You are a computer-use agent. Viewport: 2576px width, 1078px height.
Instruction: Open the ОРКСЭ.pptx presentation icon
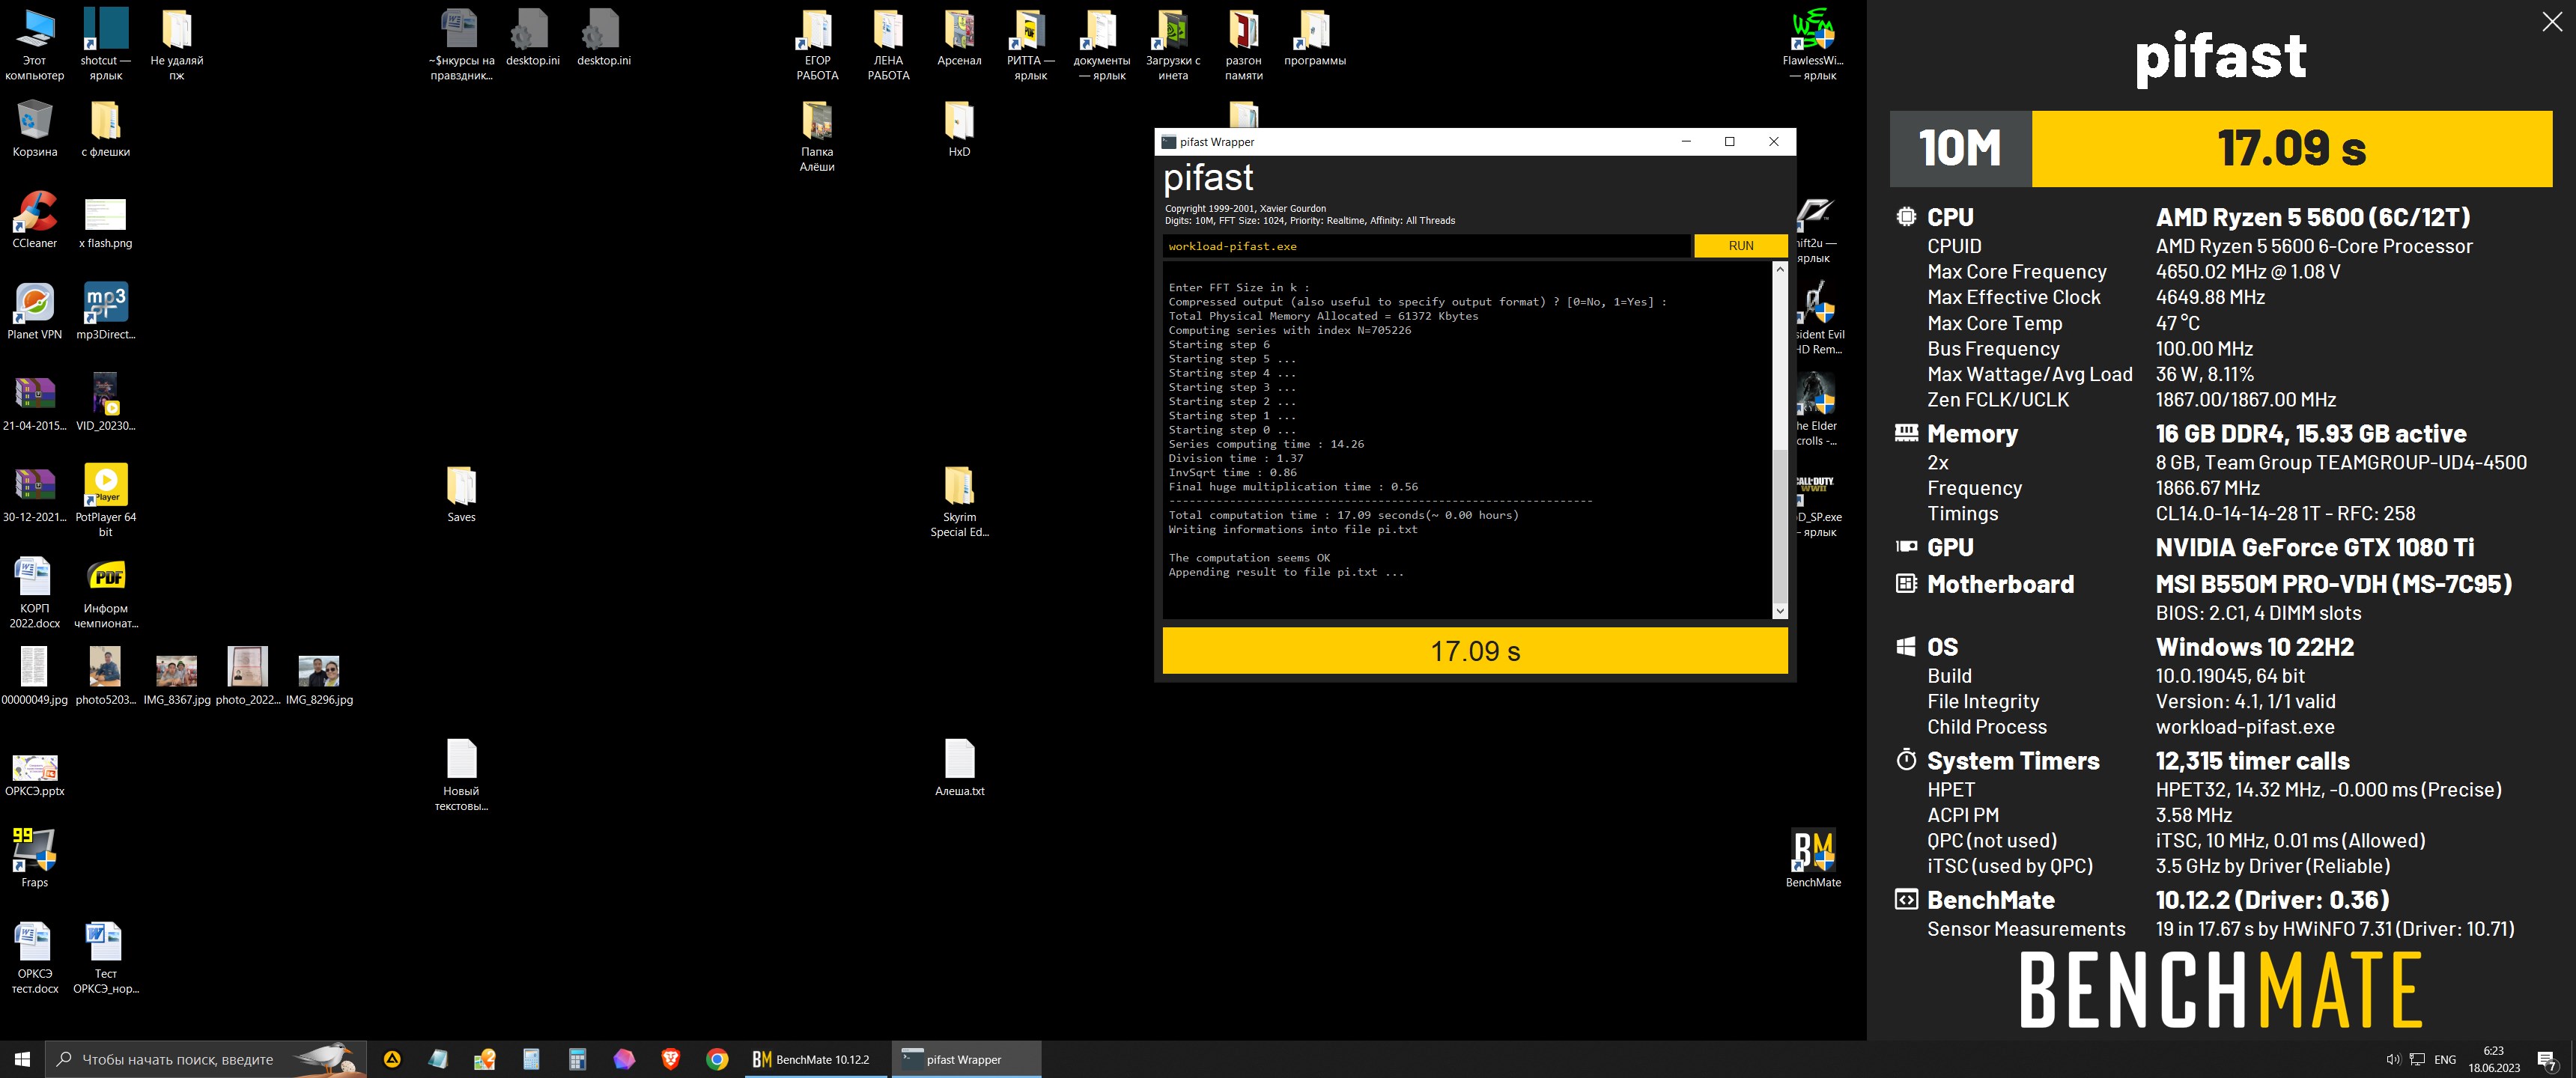point(35,775)
